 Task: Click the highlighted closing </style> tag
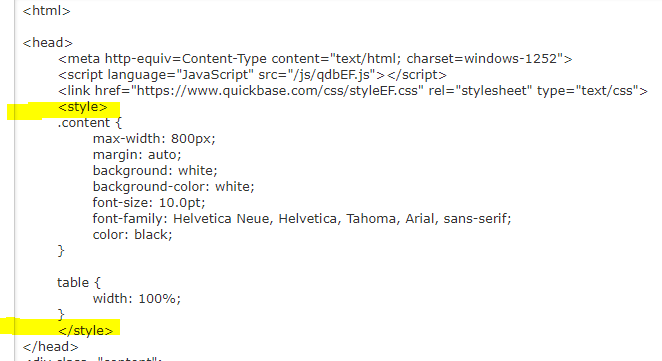pos(86,330)
